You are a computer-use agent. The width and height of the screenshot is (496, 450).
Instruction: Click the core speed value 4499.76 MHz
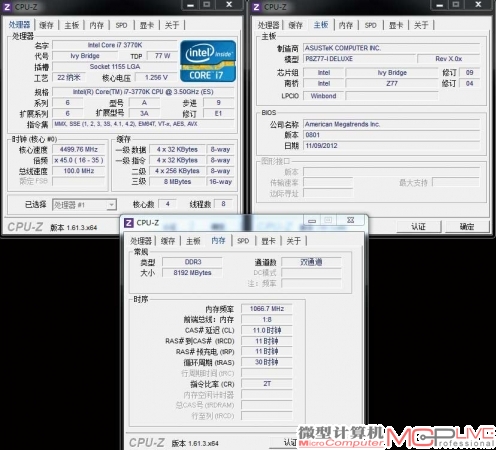79,149
